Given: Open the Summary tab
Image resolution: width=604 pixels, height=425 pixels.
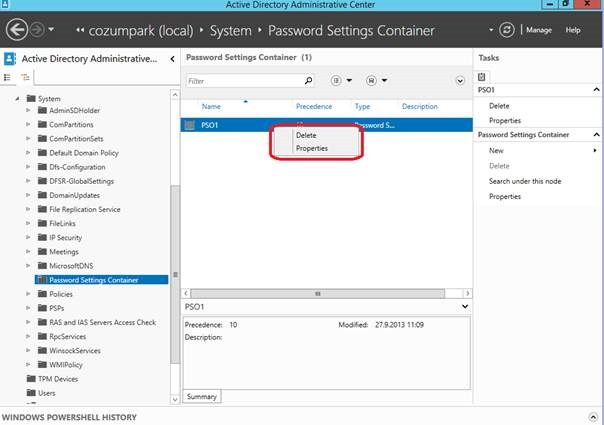Looking at the screenshot, I should (x=202, y=396).
